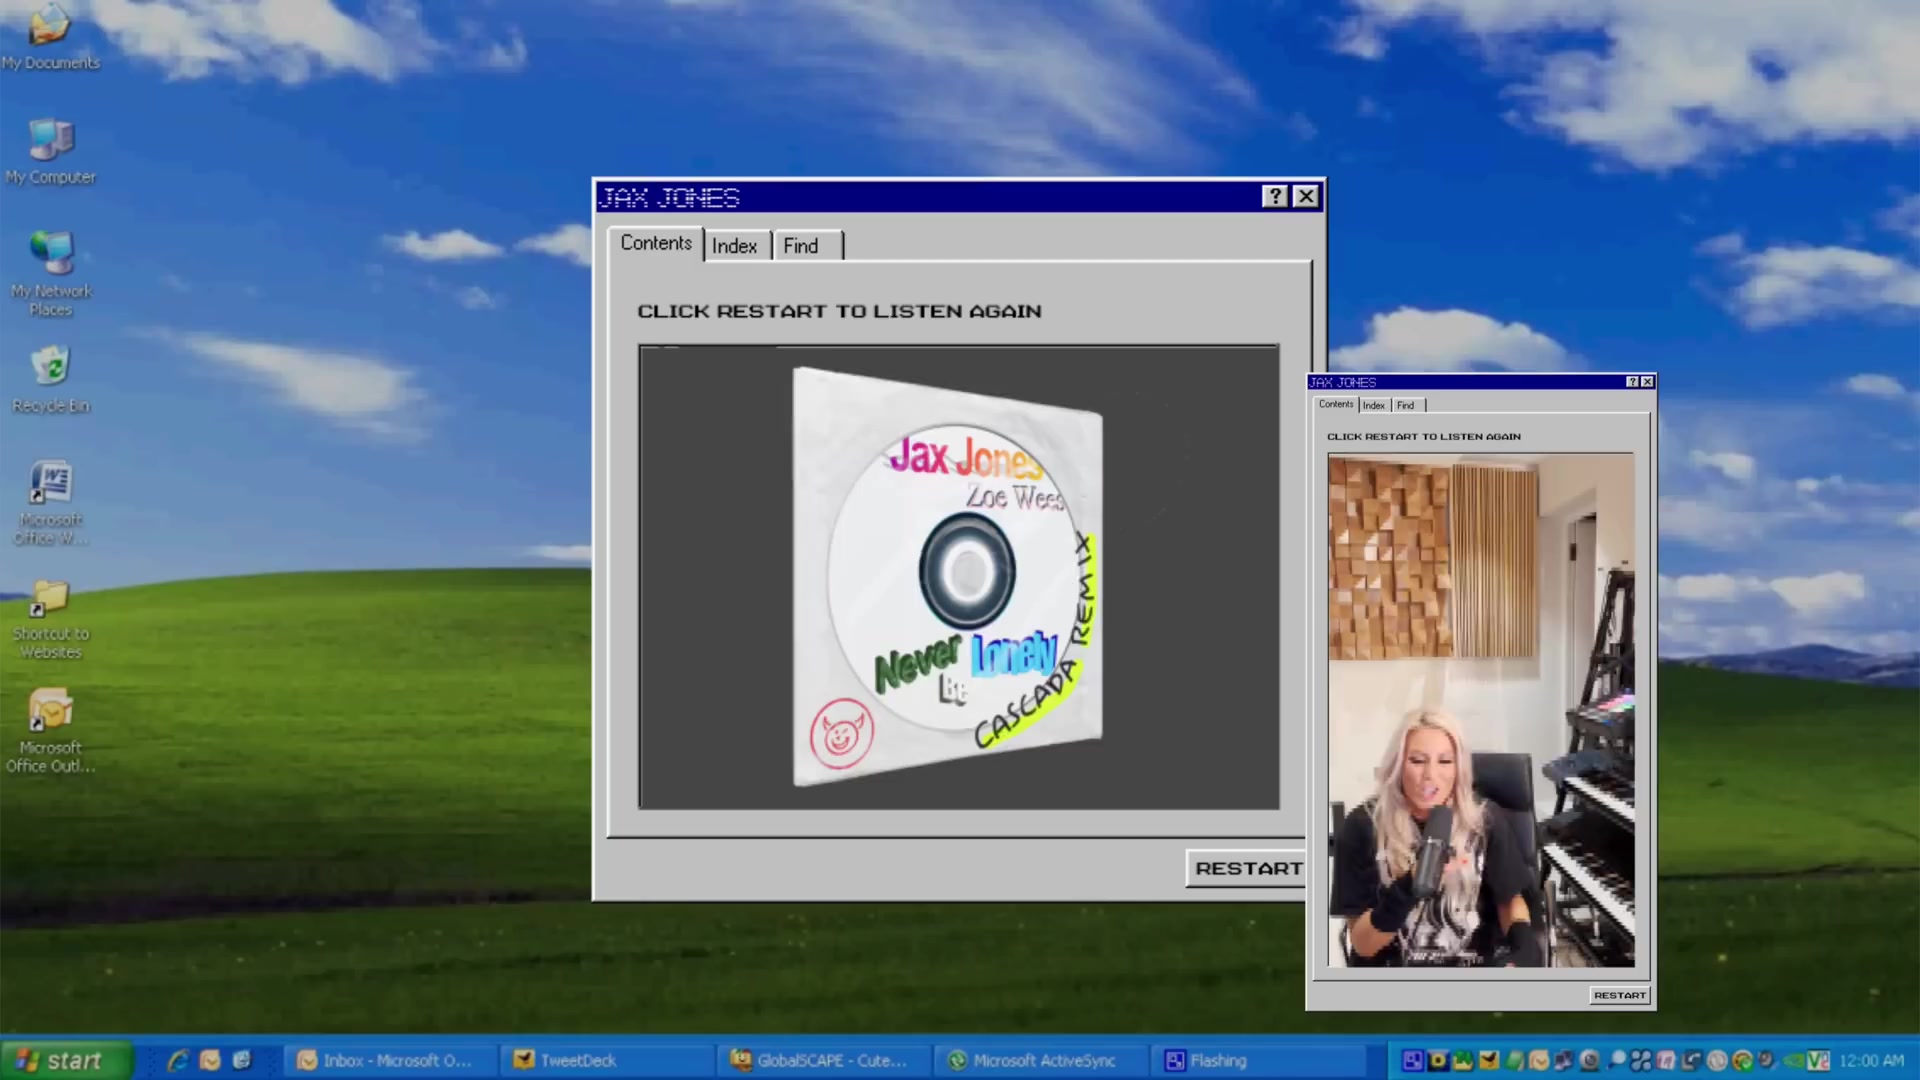This screenshot has width=1920, height=1080.
Task: Switch to the Flashing taskbar item
Action: click(x=1258, y=1060)
